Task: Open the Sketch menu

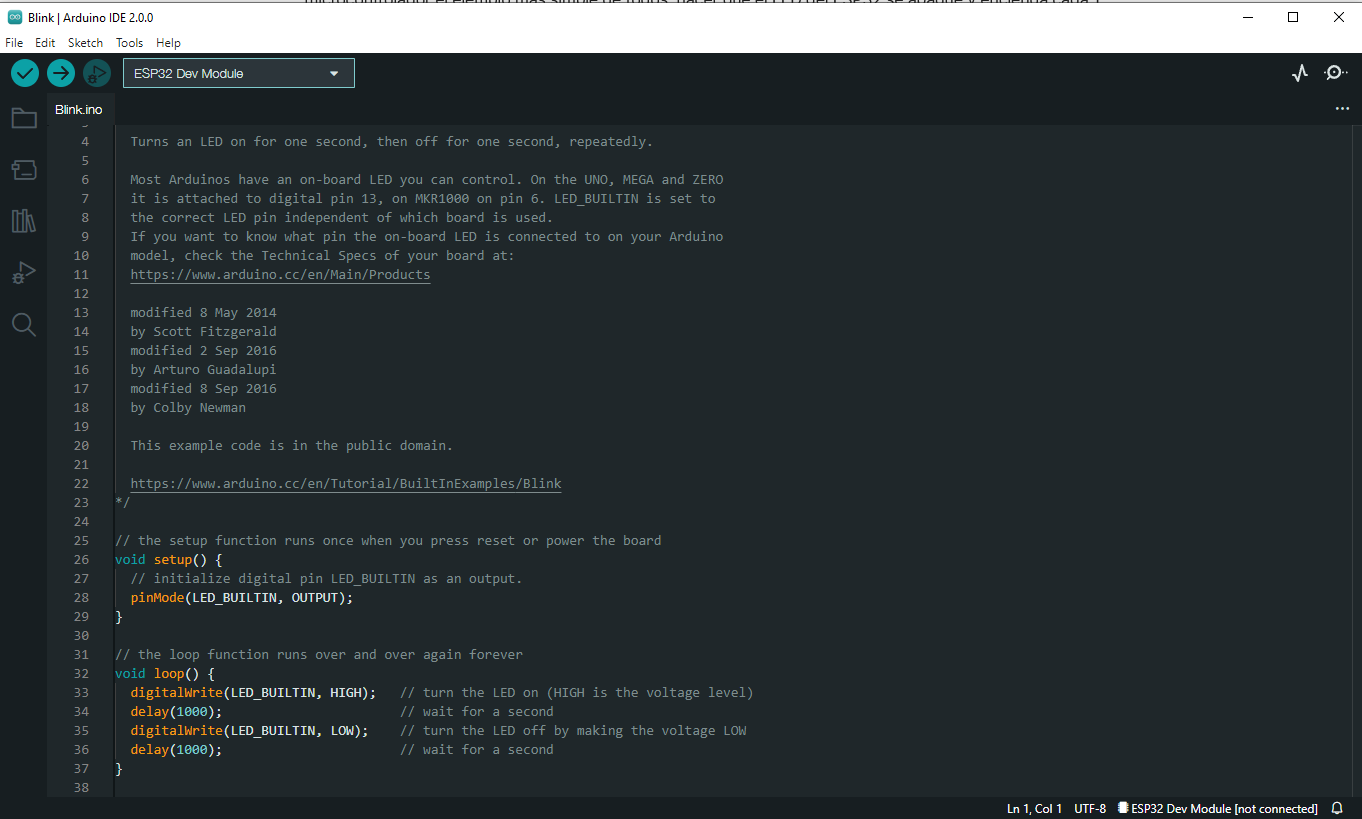Action: pos(85,43)
